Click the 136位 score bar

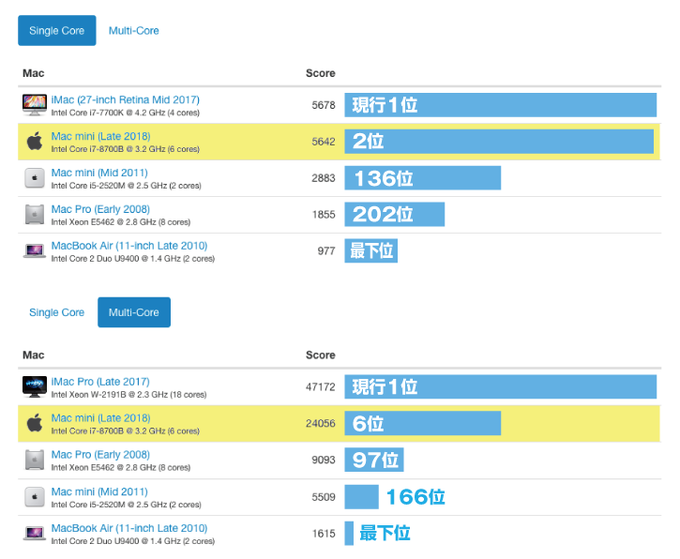(x=423, y=178)
